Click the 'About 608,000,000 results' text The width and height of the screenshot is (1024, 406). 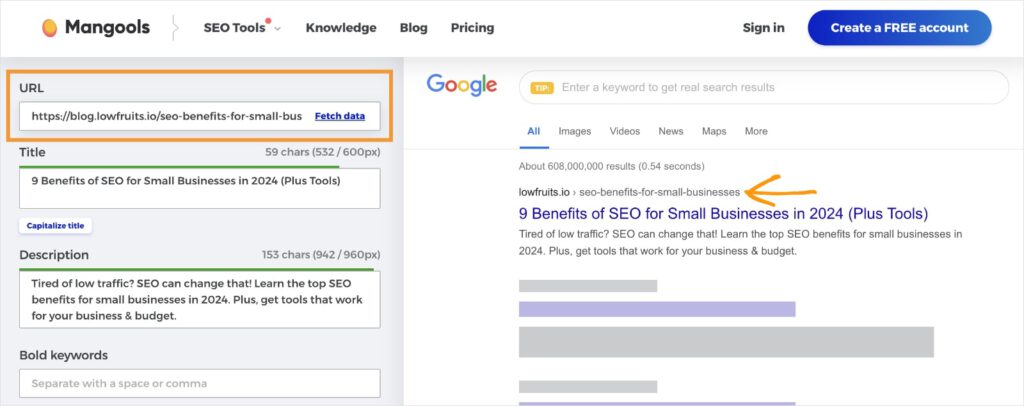click(611, 166)
